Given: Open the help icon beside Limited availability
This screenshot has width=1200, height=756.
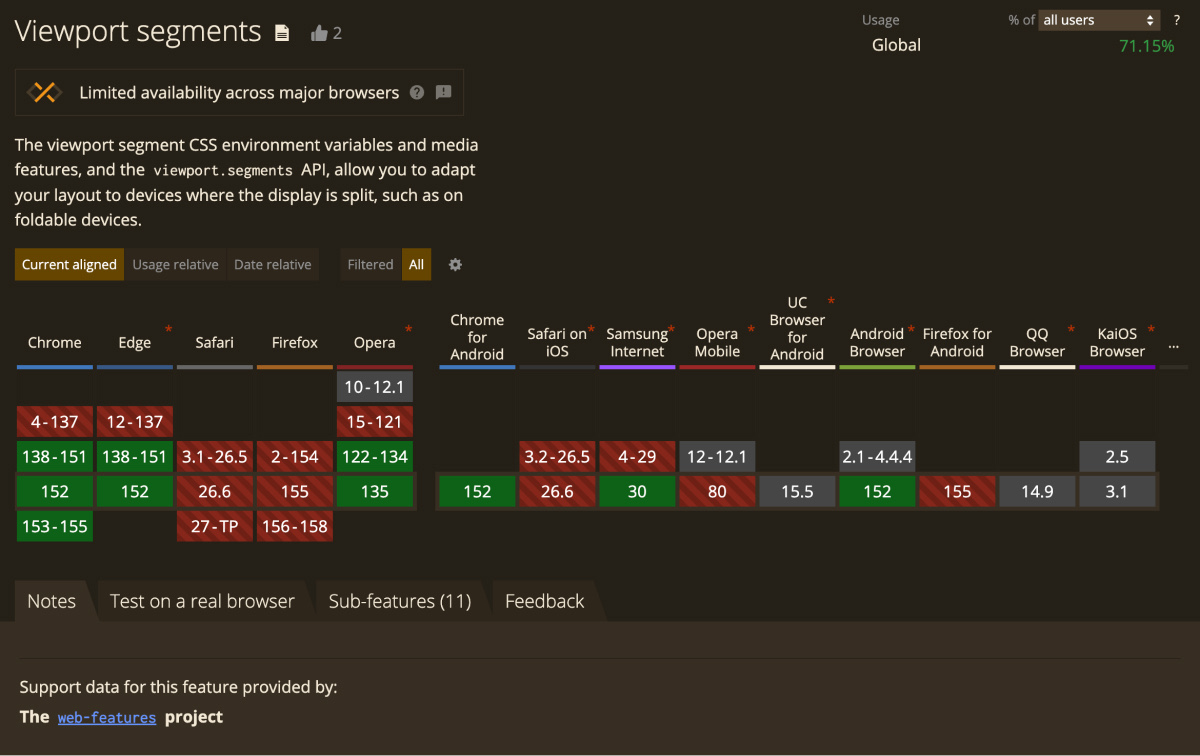Looking at the screenshot, I should pyautogui.click(x=417, y=92).
